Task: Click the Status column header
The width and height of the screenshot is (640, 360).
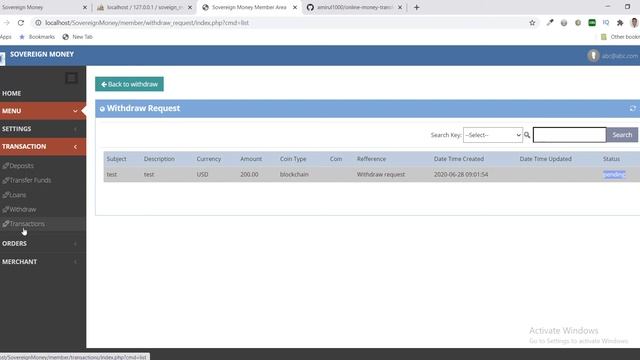Action: coord(611,159)
